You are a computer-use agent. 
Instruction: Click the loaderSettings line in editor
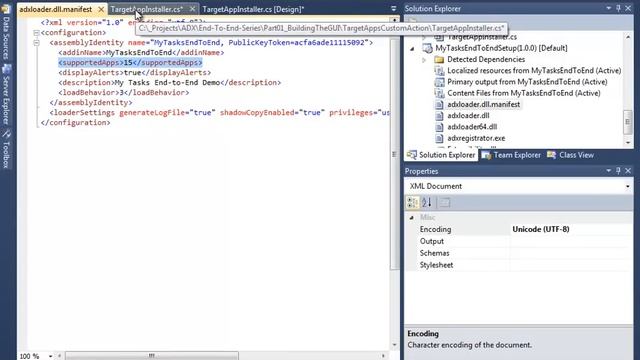(220, 113)
